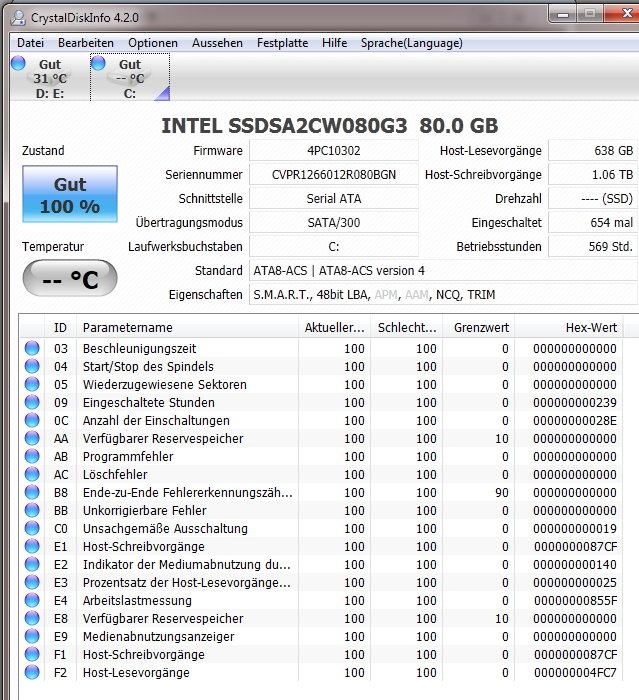Click the Host-Lesevorgänge value 638 GB
This screenshot has width=639, height=700.
tap(593, 150)
